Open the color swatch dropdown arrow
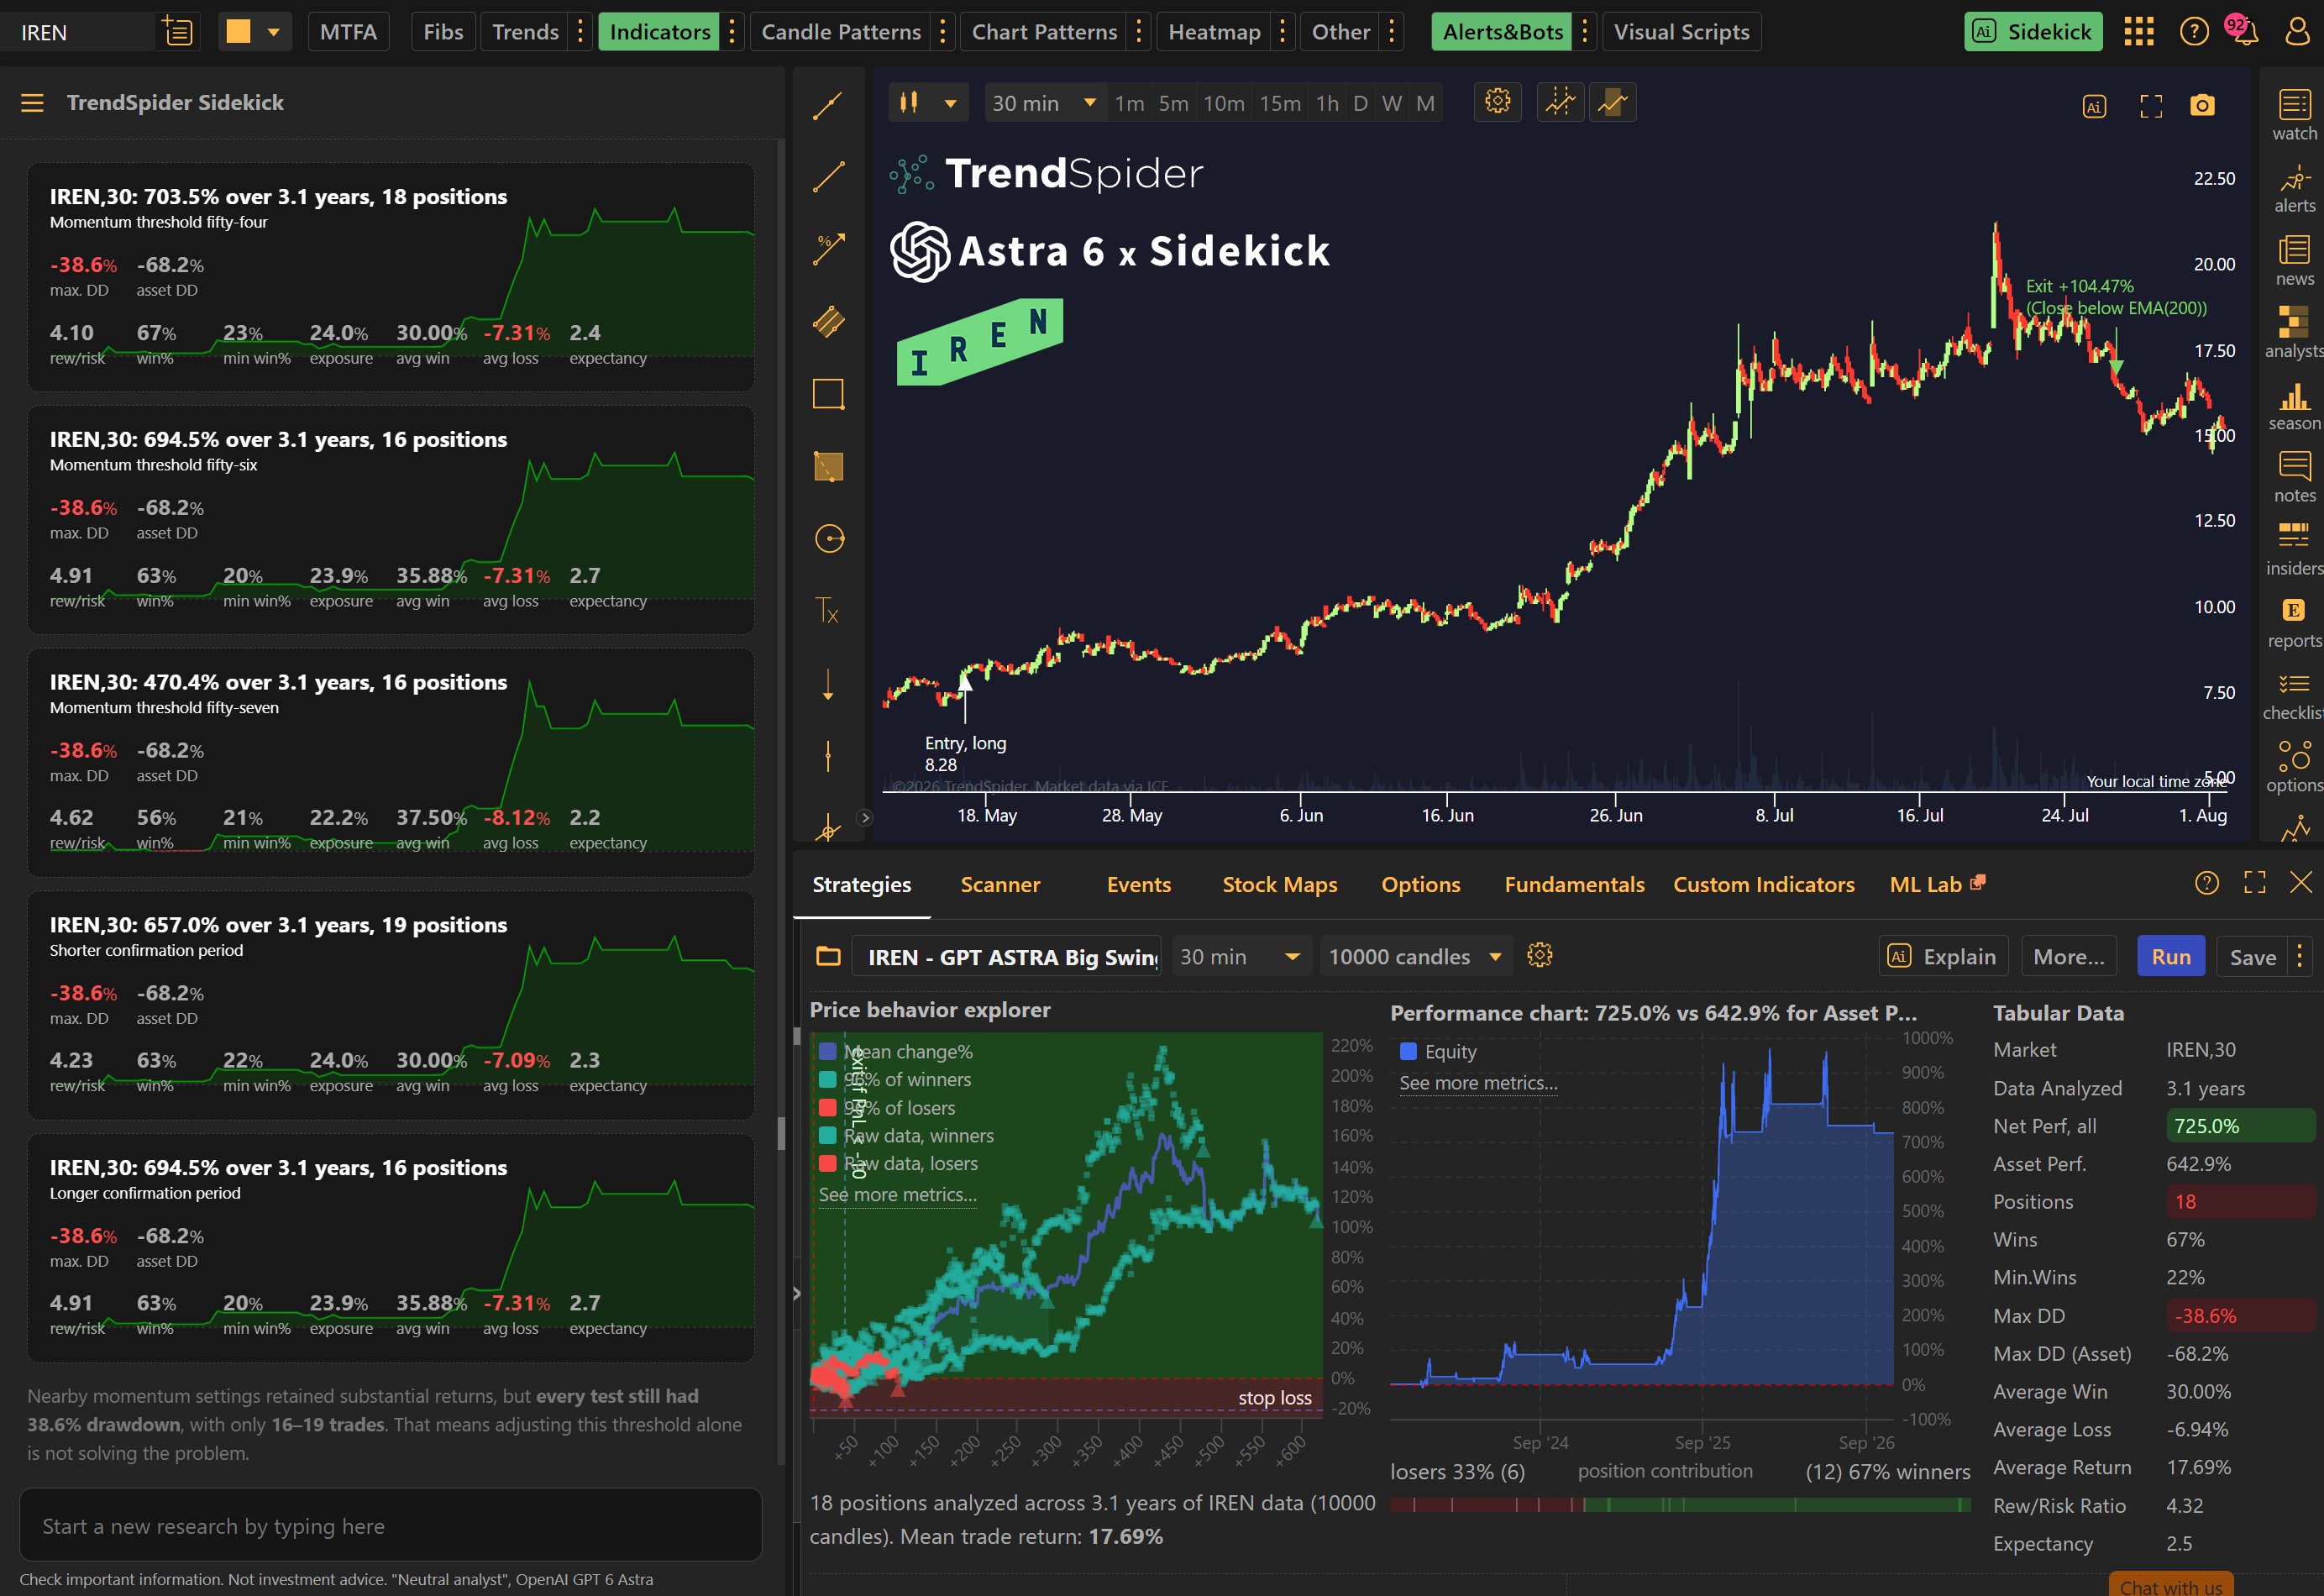This screenshot has height=1596, width=2324. (x=273, y=32)
